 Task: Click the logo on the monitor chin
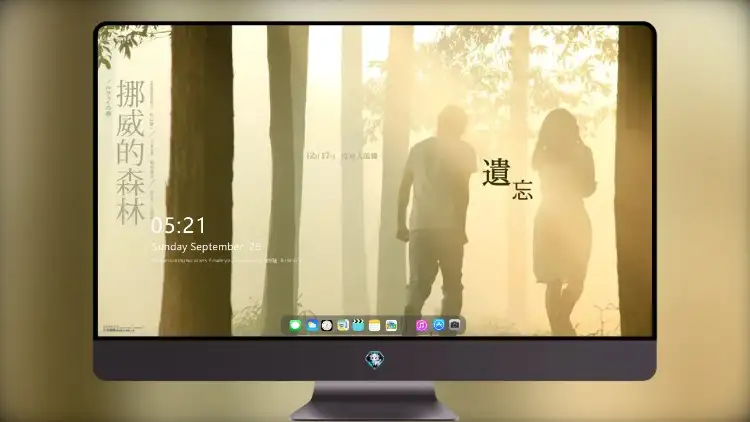[375, 359]
